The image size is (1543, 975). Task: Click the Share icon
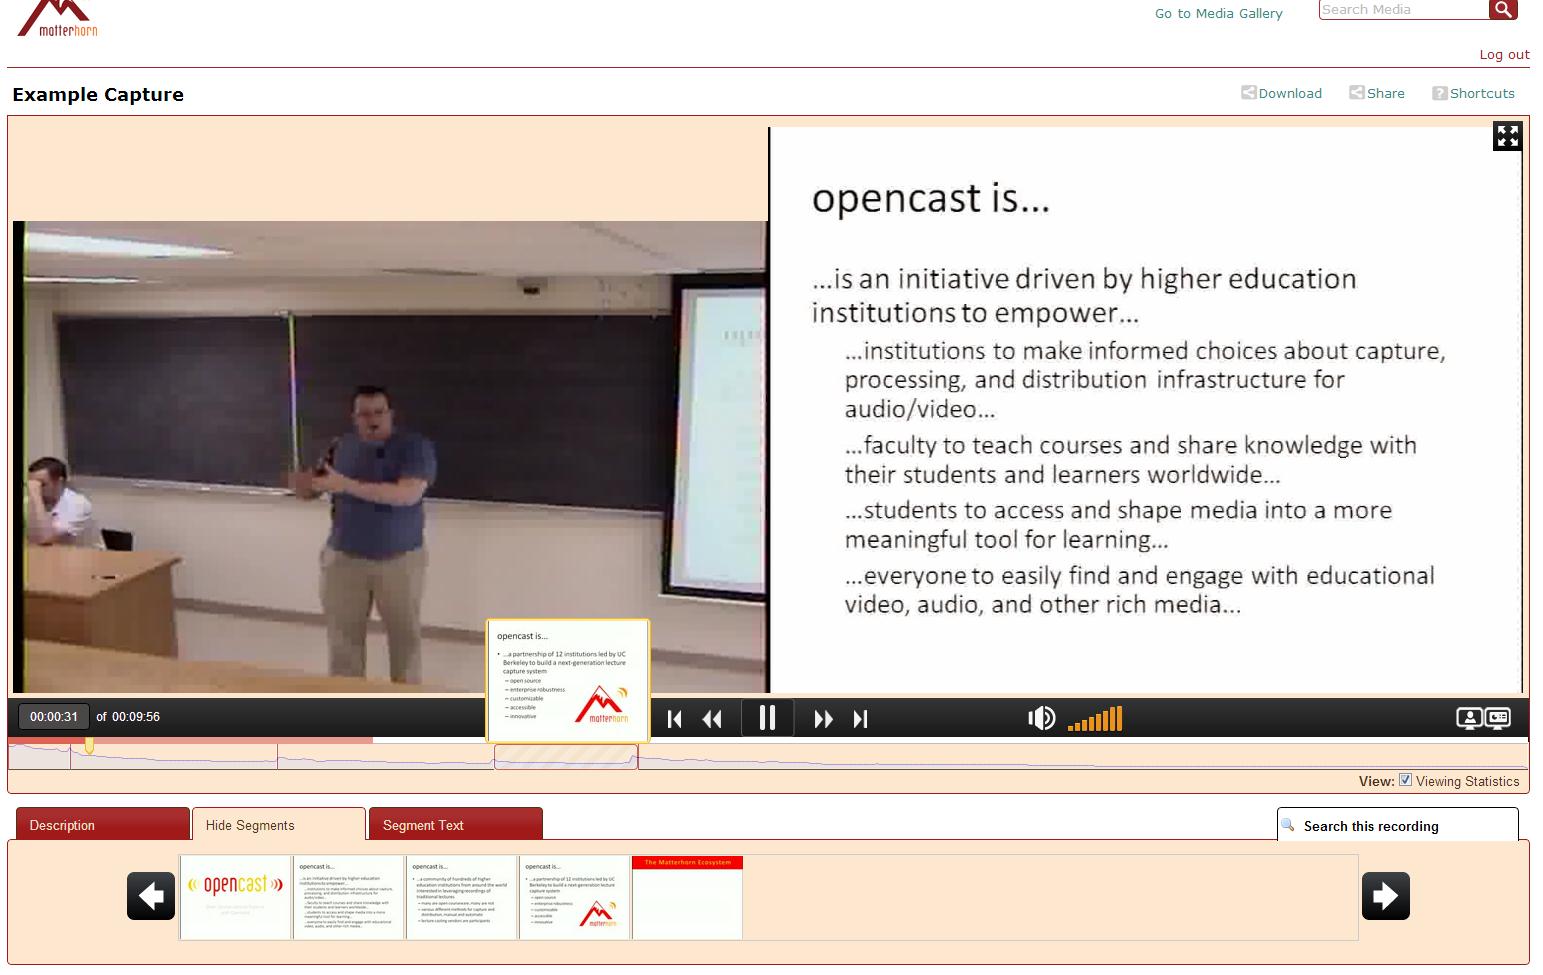[x=1356, y=93]
